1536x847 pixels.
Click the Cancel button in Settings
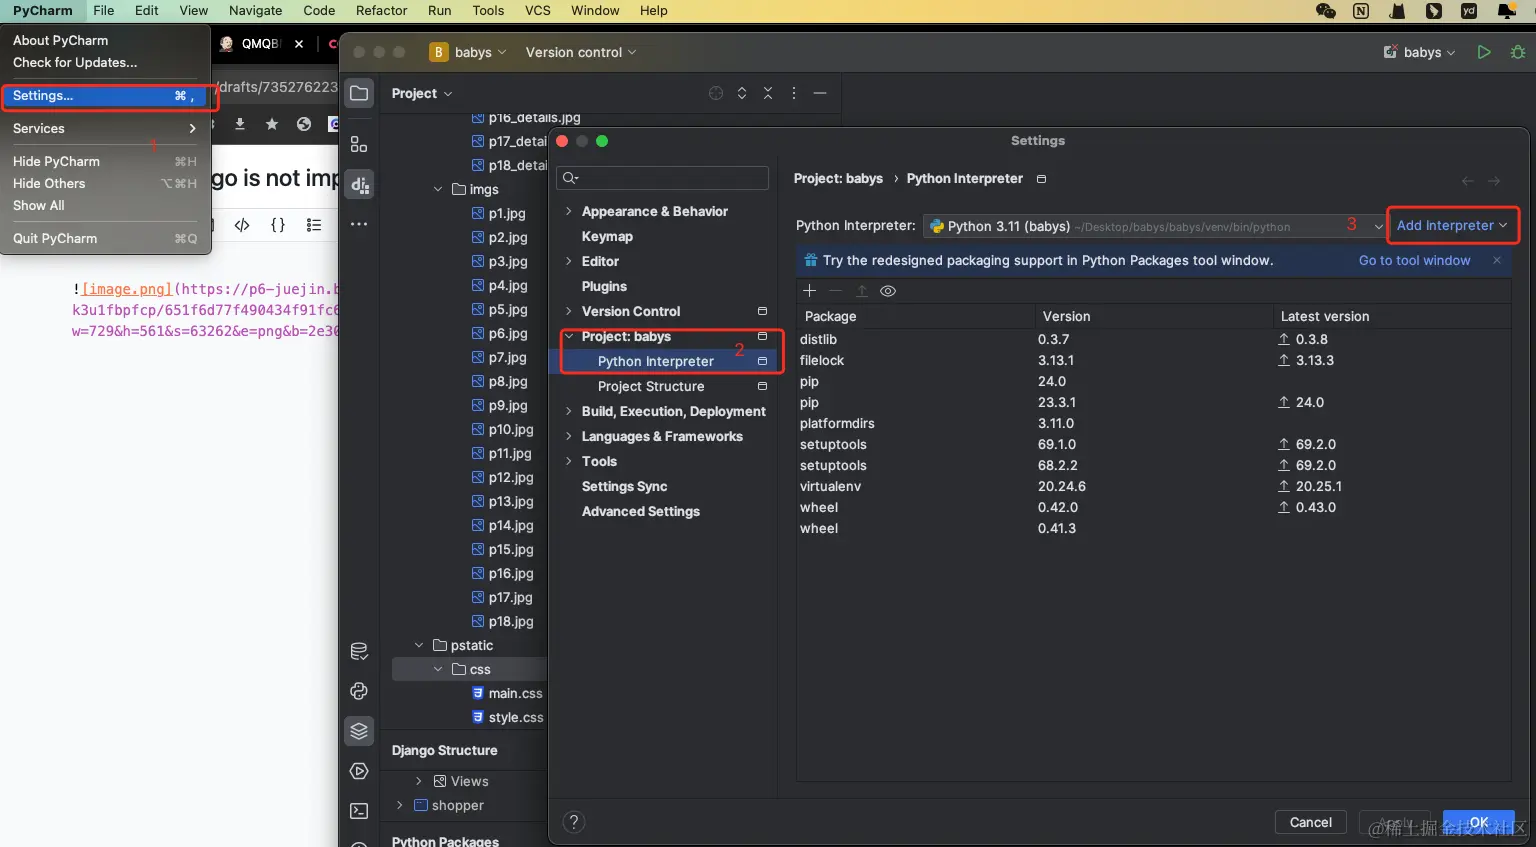point(1310,822)
